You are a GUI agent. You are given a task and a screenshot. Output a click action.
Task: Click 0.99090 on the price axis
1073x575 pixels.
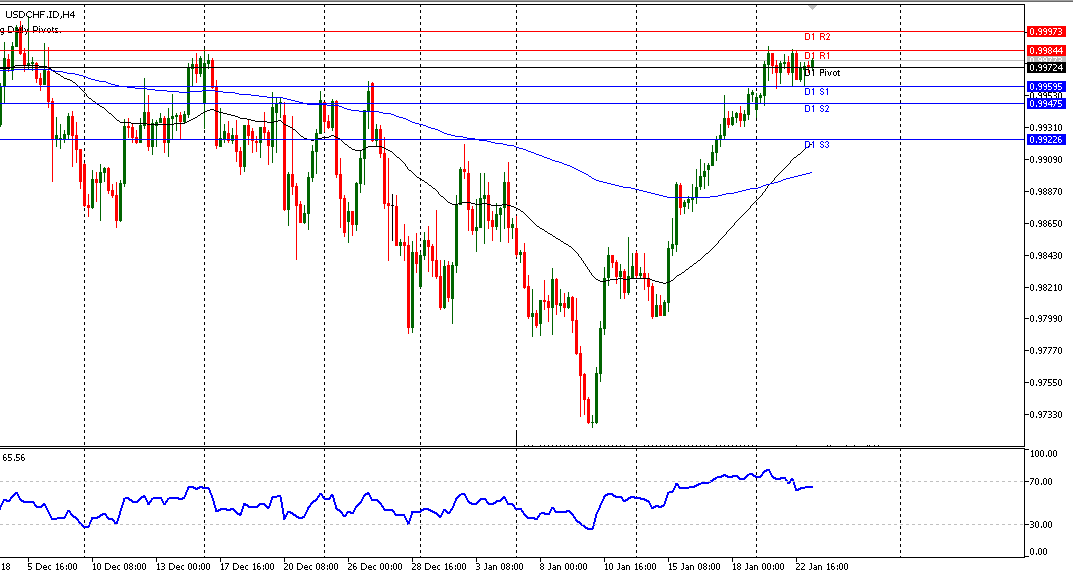[1046, 160]
